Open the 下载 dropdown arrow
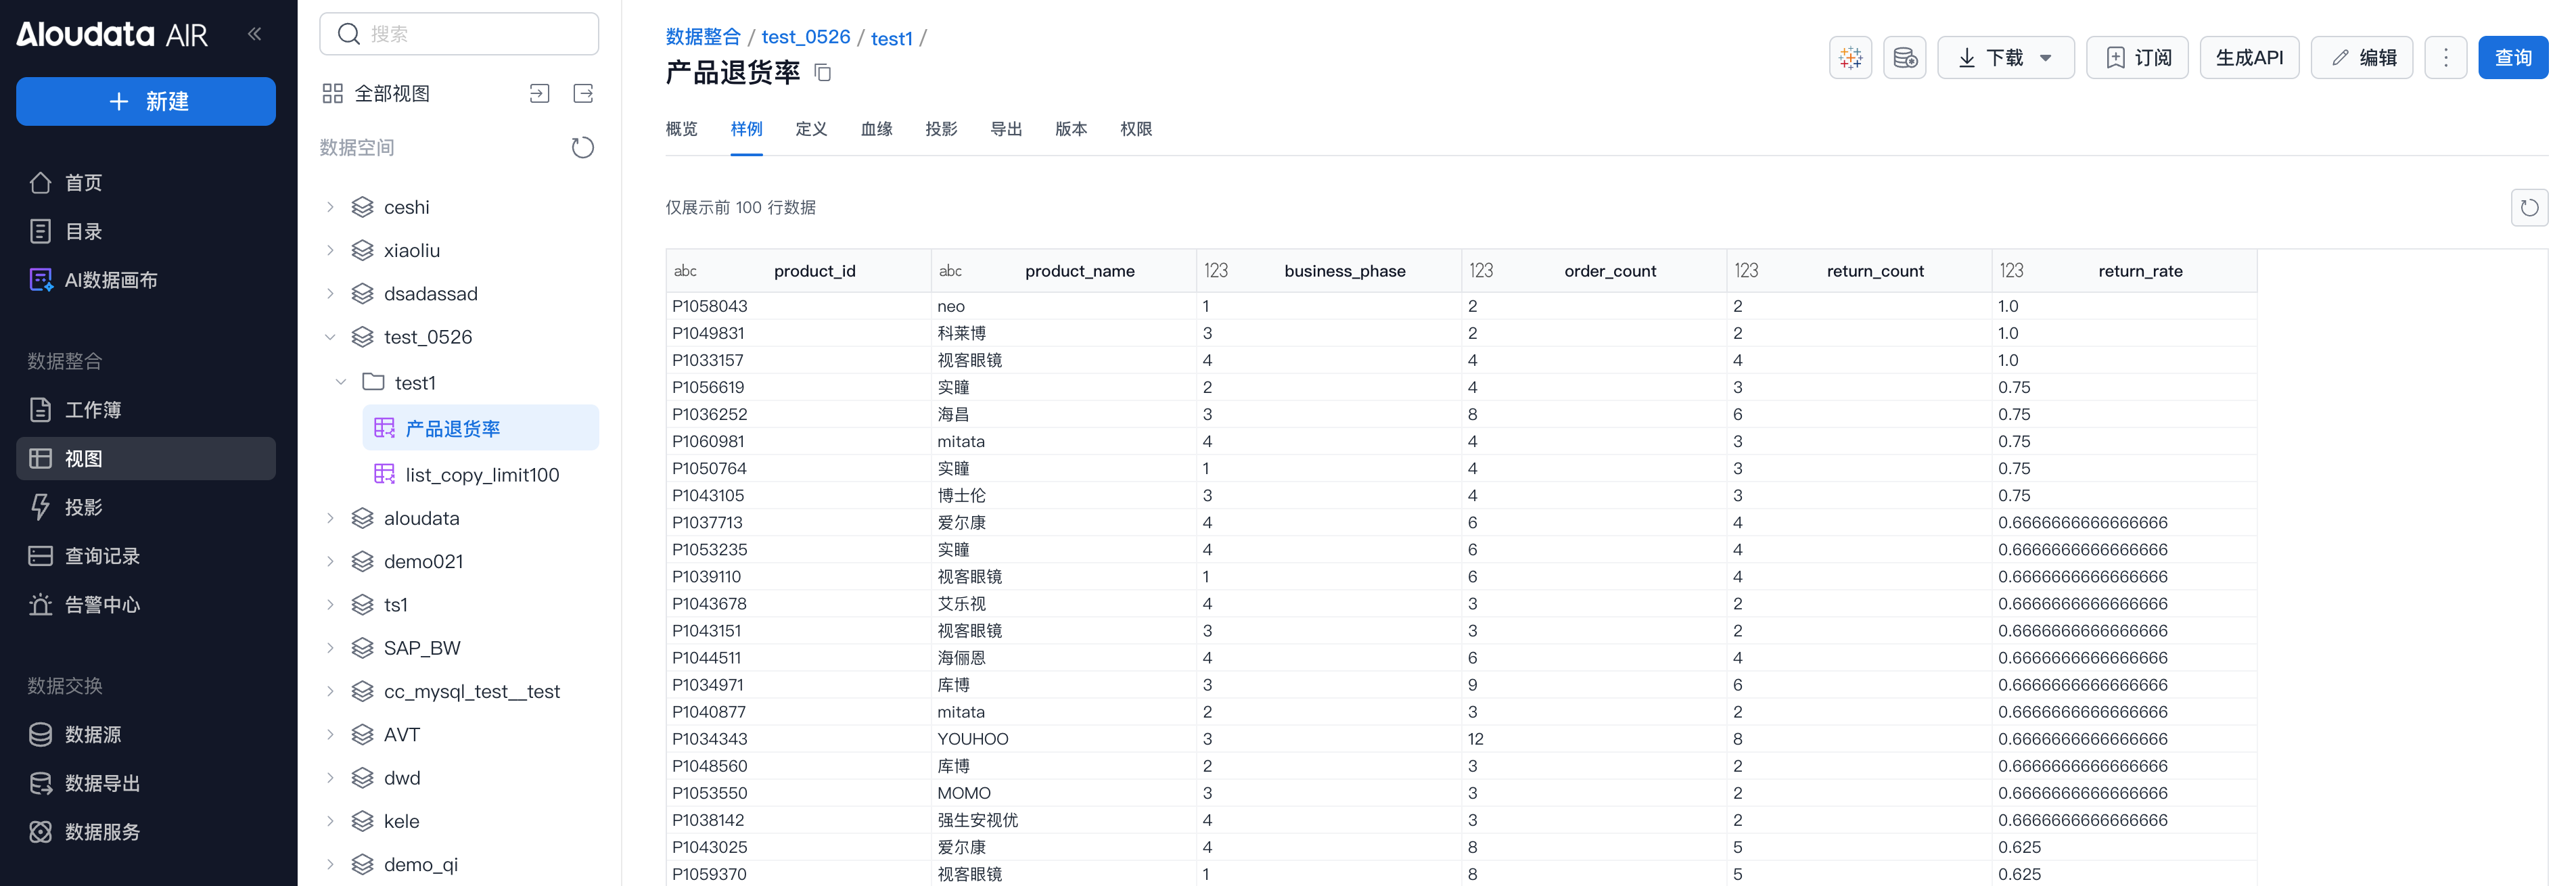This screenshot has width=2576, height=886. 2046,58
